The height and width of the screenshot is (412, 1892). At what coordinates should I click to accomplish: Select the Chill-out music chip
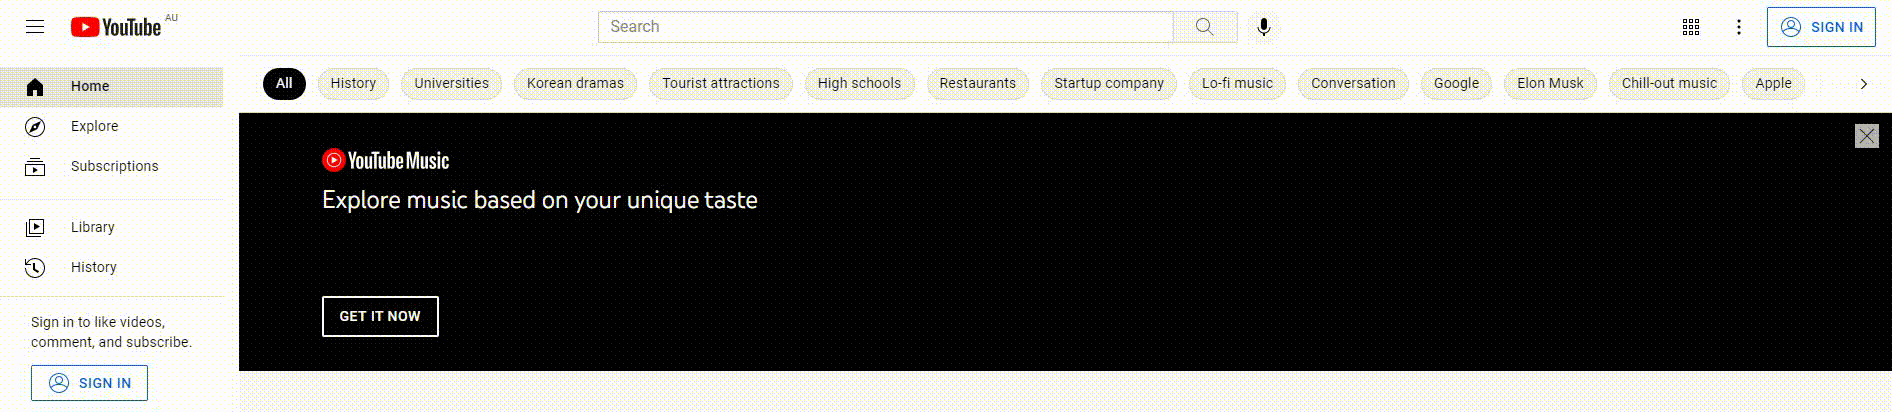tap(1669, 84)
